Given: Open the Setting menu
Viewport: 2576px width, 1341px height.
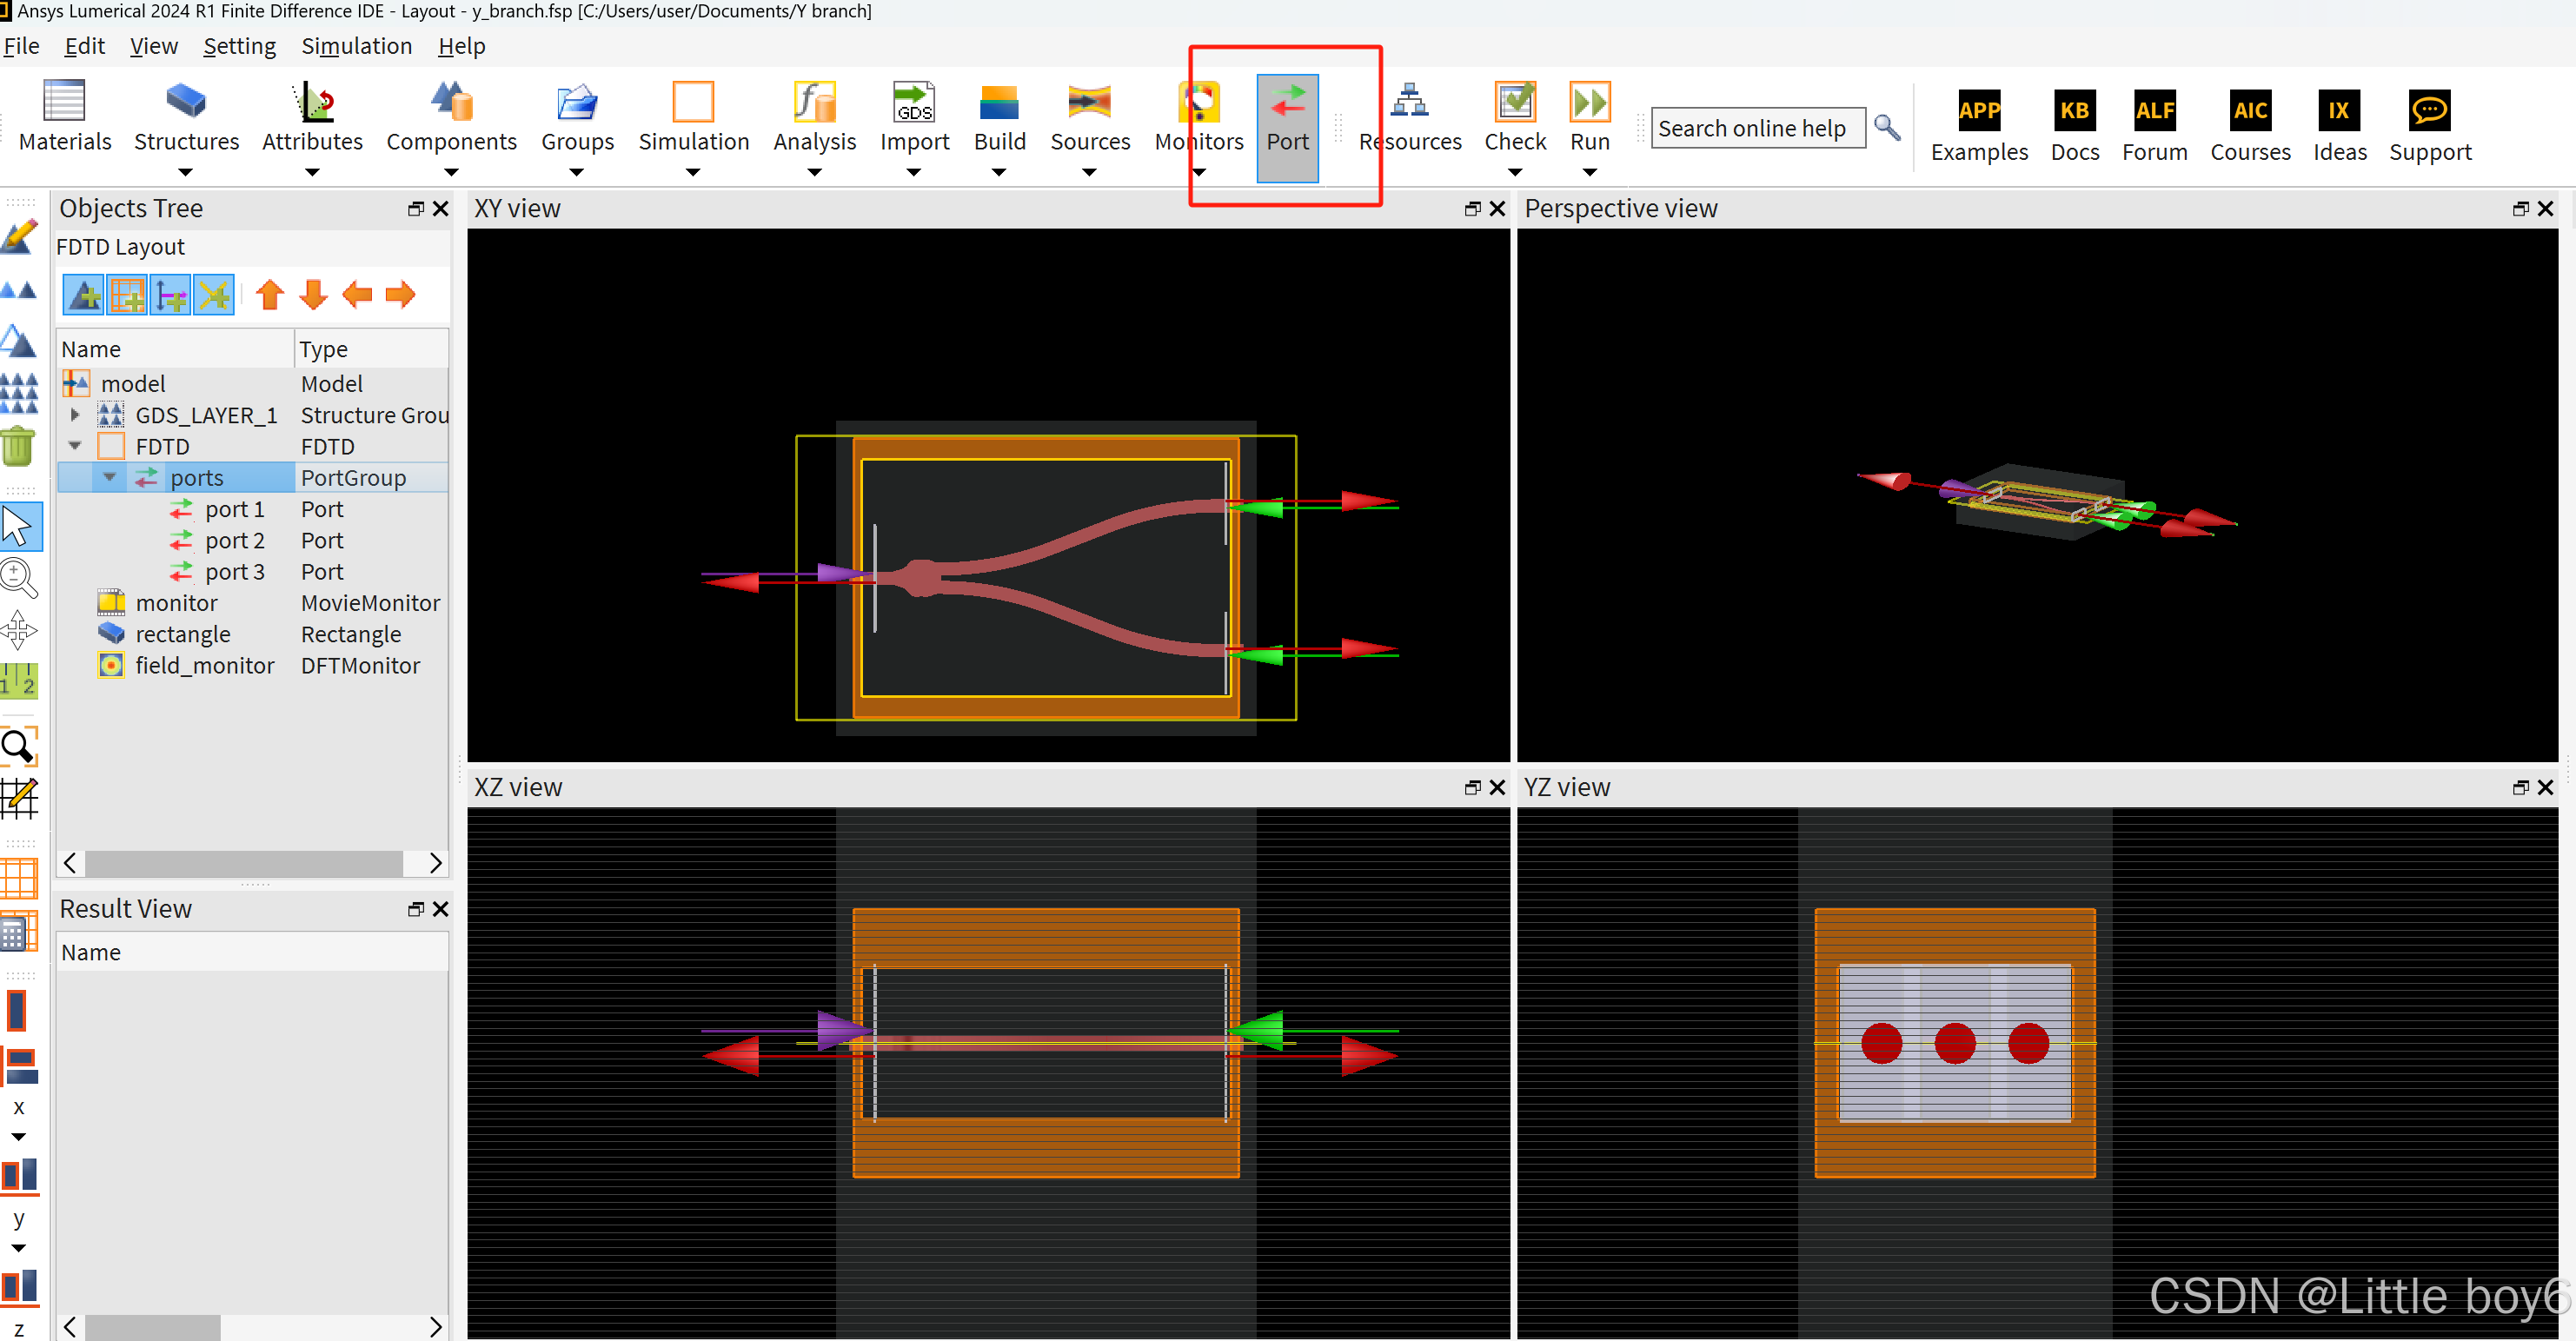Looking at the screenshot, I should (x=239, y=46).
